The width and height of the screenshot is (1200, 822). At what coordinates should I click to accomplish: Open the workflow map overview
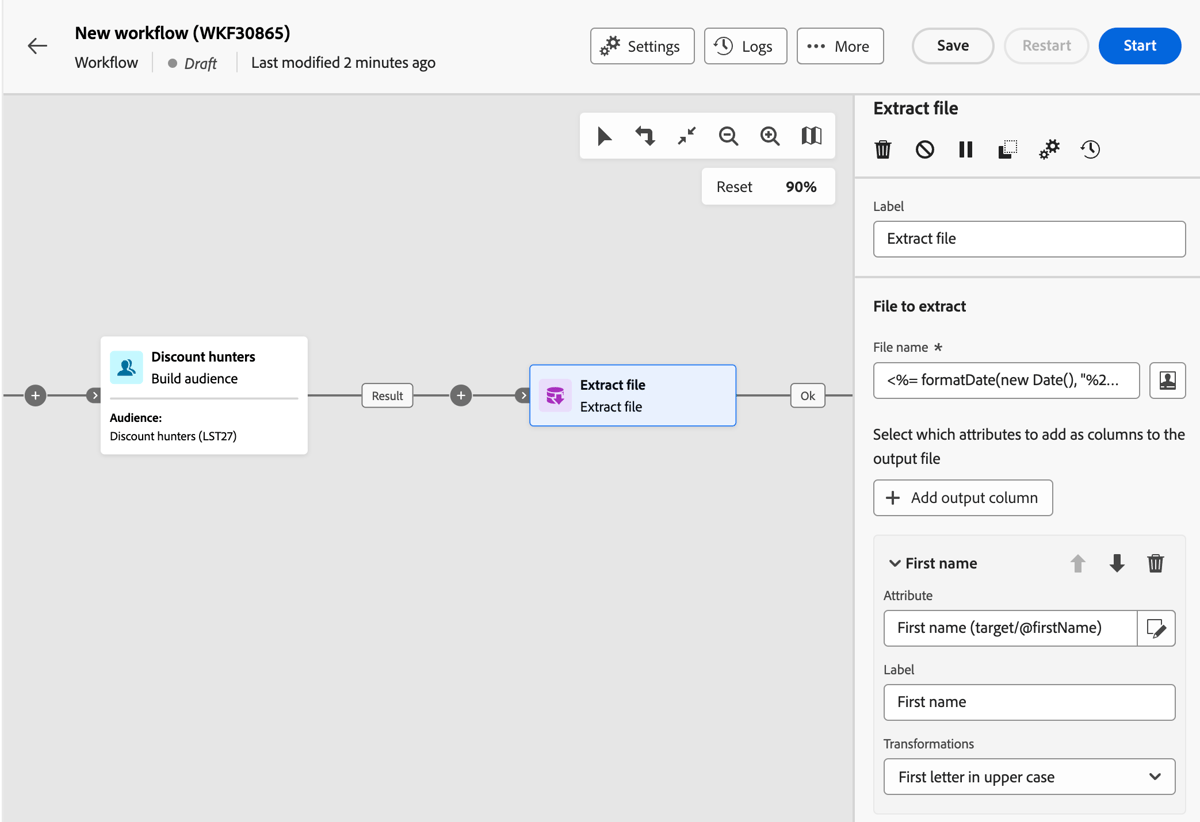(x=810, y=135)
